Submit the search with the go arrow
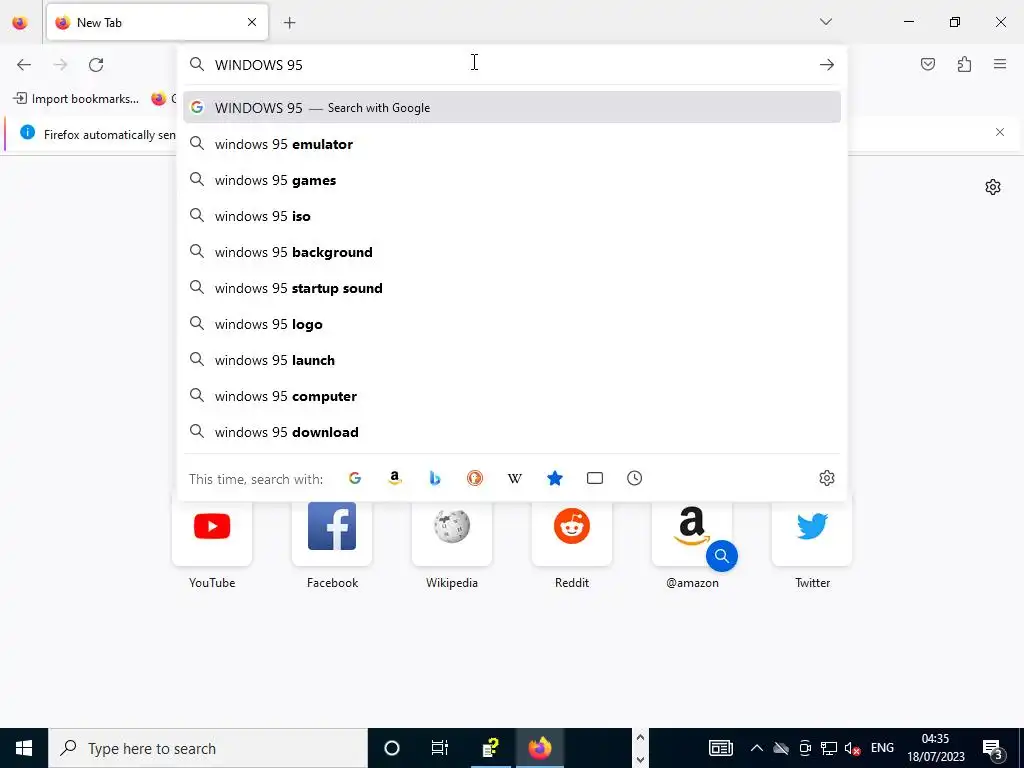 [x=827, y=65]
